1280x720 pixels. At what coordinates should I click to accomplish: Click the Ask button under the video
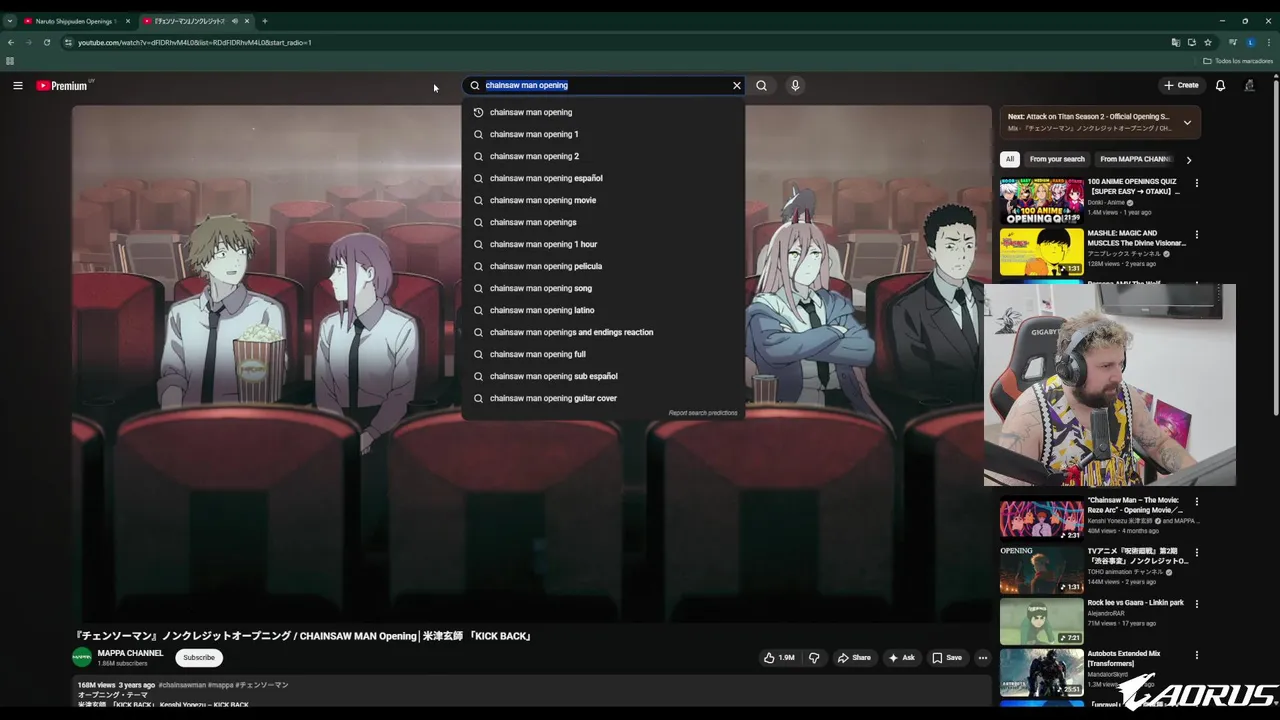click(902, 658)
